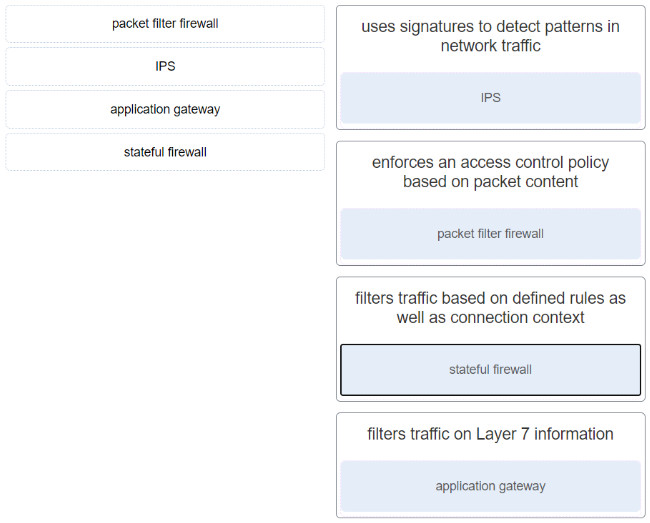650x523 pixels.
Task: Click drop zone under connection context description
Action: coord(490,370)
